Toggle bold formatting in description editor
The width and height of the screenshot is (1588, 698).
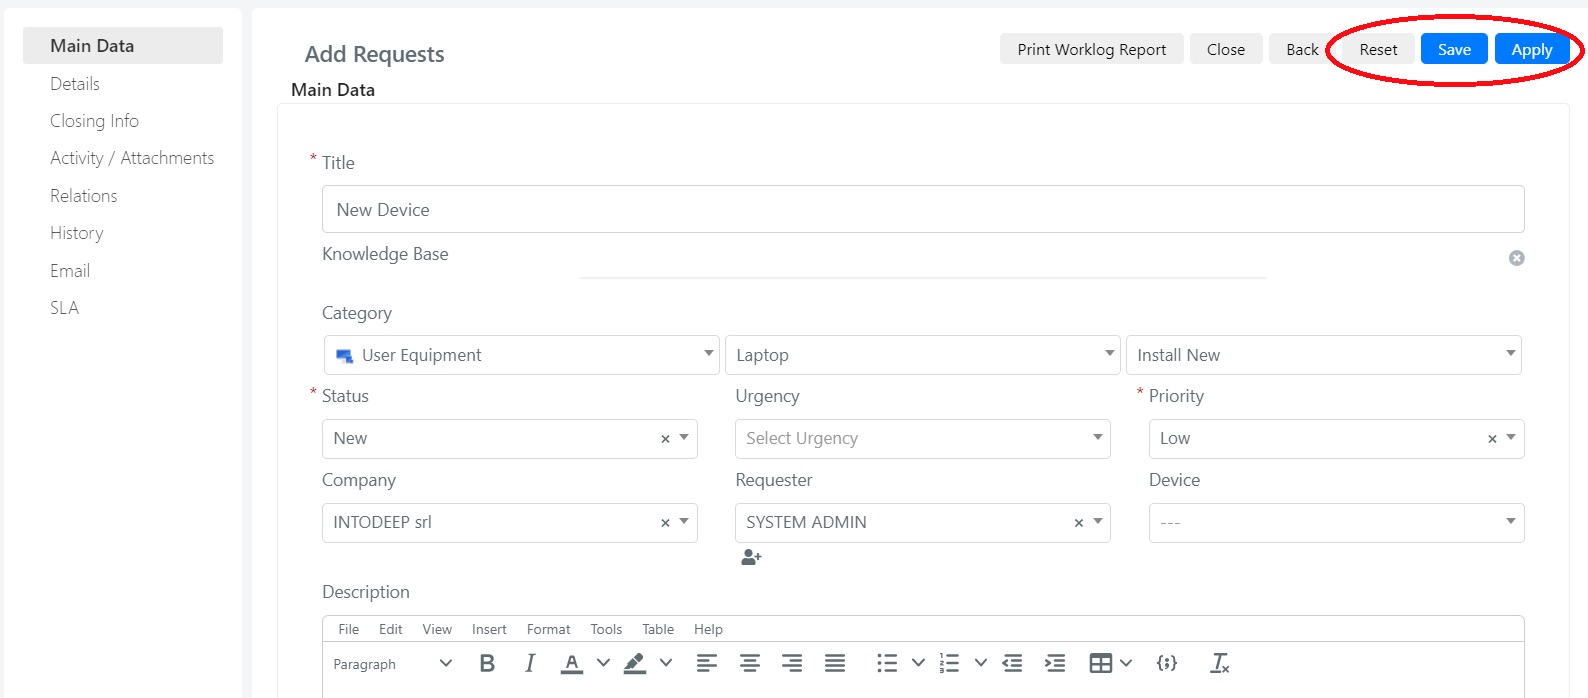tap(487, 663)
